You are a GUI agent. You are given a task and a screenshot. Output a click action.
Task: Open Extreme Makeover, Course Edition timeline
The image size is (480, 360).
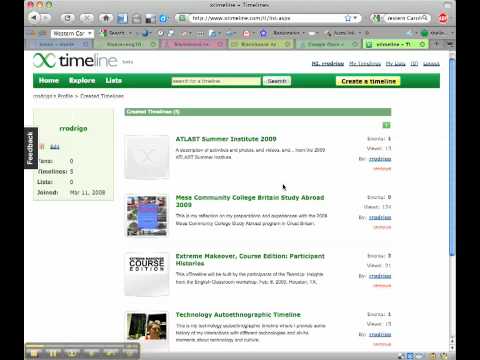pyautogui.click(x=250, y=260)
